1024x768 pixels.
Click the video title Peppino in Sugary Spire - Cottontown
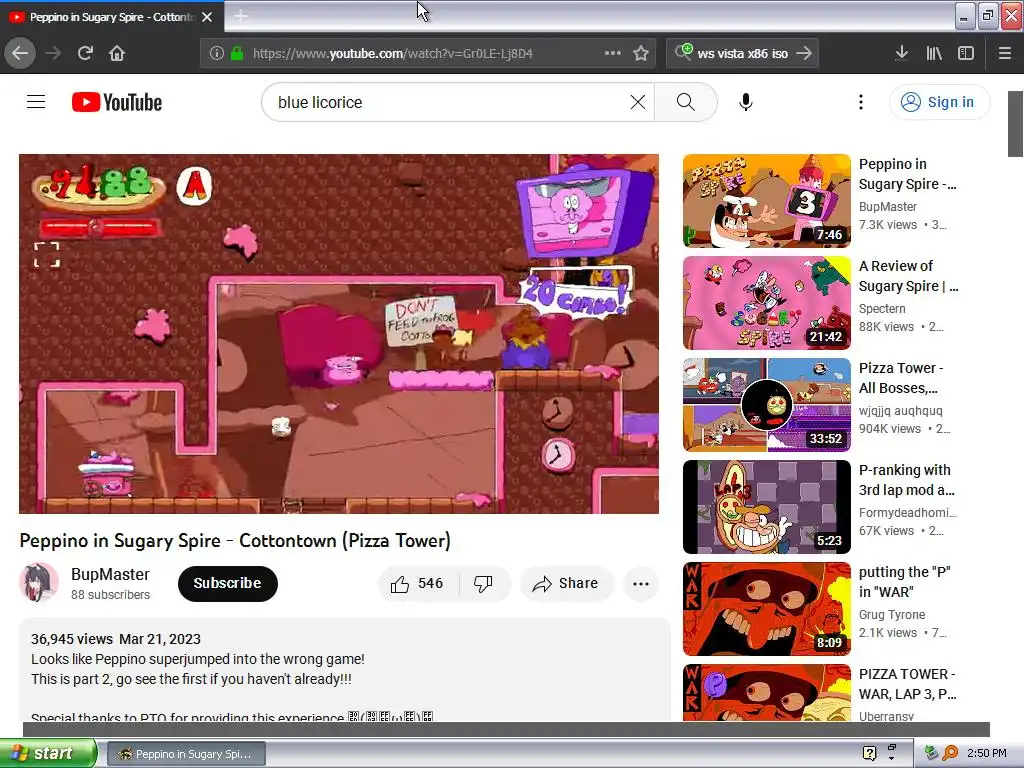235,540
